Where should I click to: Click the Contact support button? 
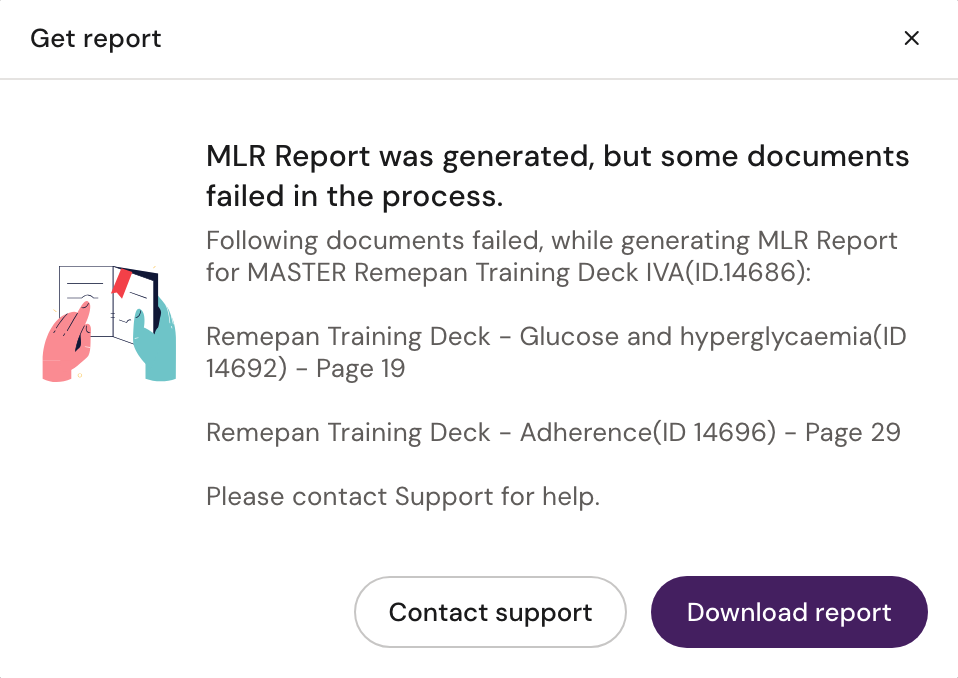pos(490,612)
